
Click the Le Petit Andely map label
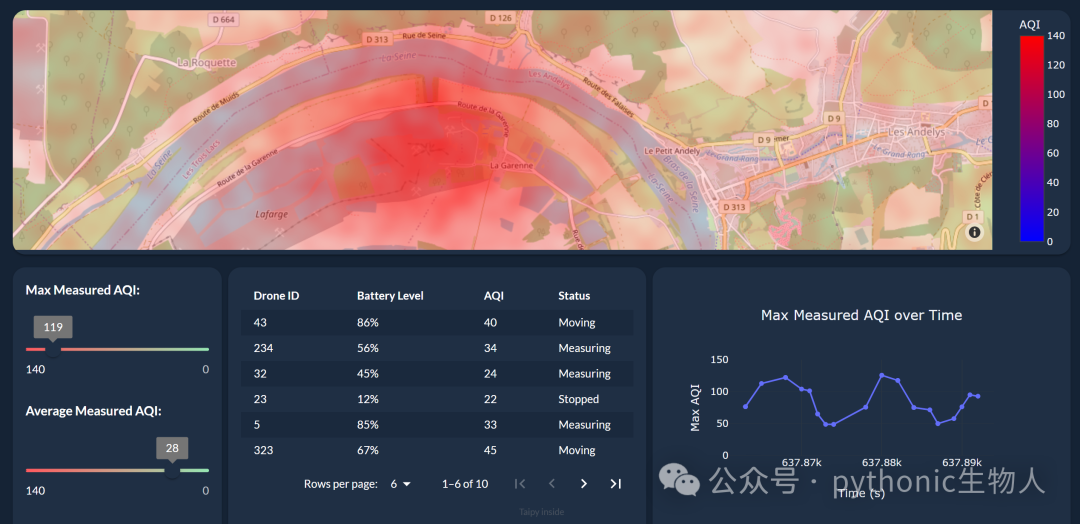point(672,151)
